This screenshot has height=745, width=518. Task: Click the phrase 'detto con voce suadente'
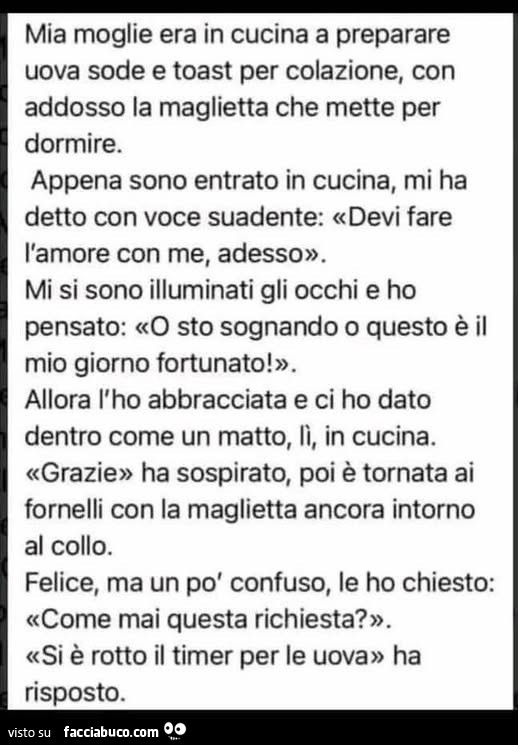click(171, 217)
